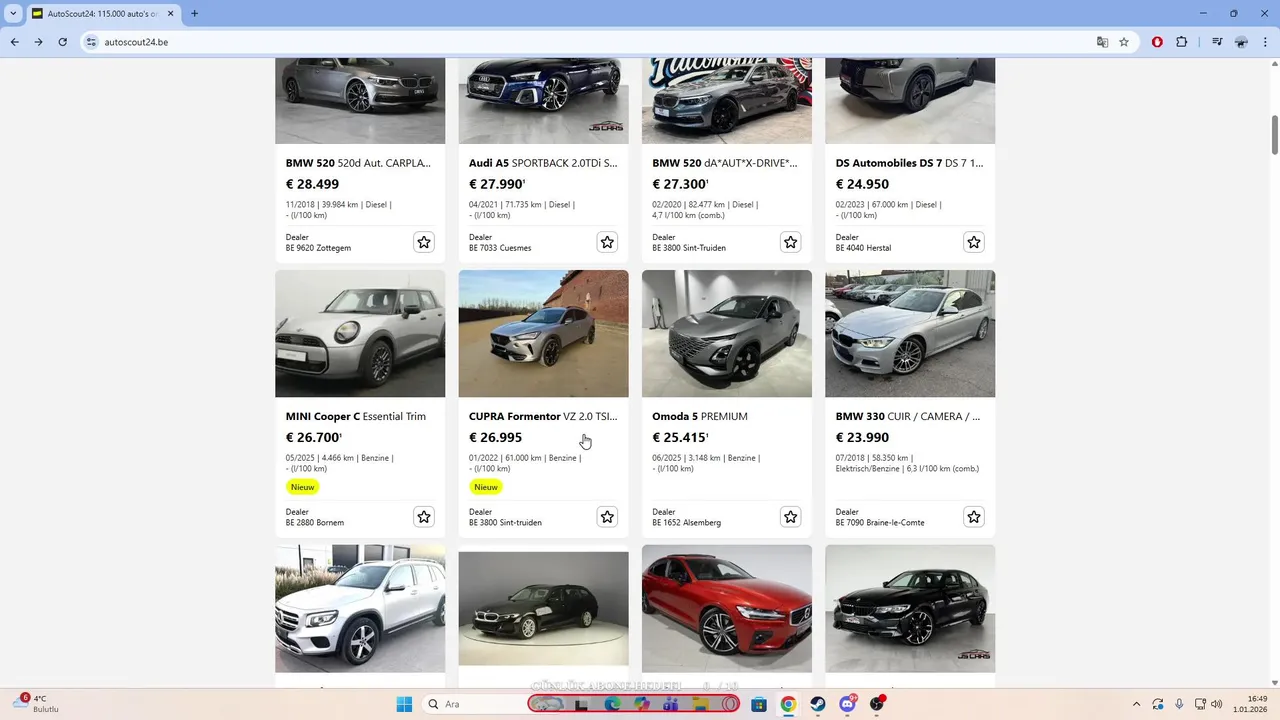The width and height of the screenshot is (1280, 720).
Task: Open the DS Automobiles DS 7 listing title
Action: point(909,163)
